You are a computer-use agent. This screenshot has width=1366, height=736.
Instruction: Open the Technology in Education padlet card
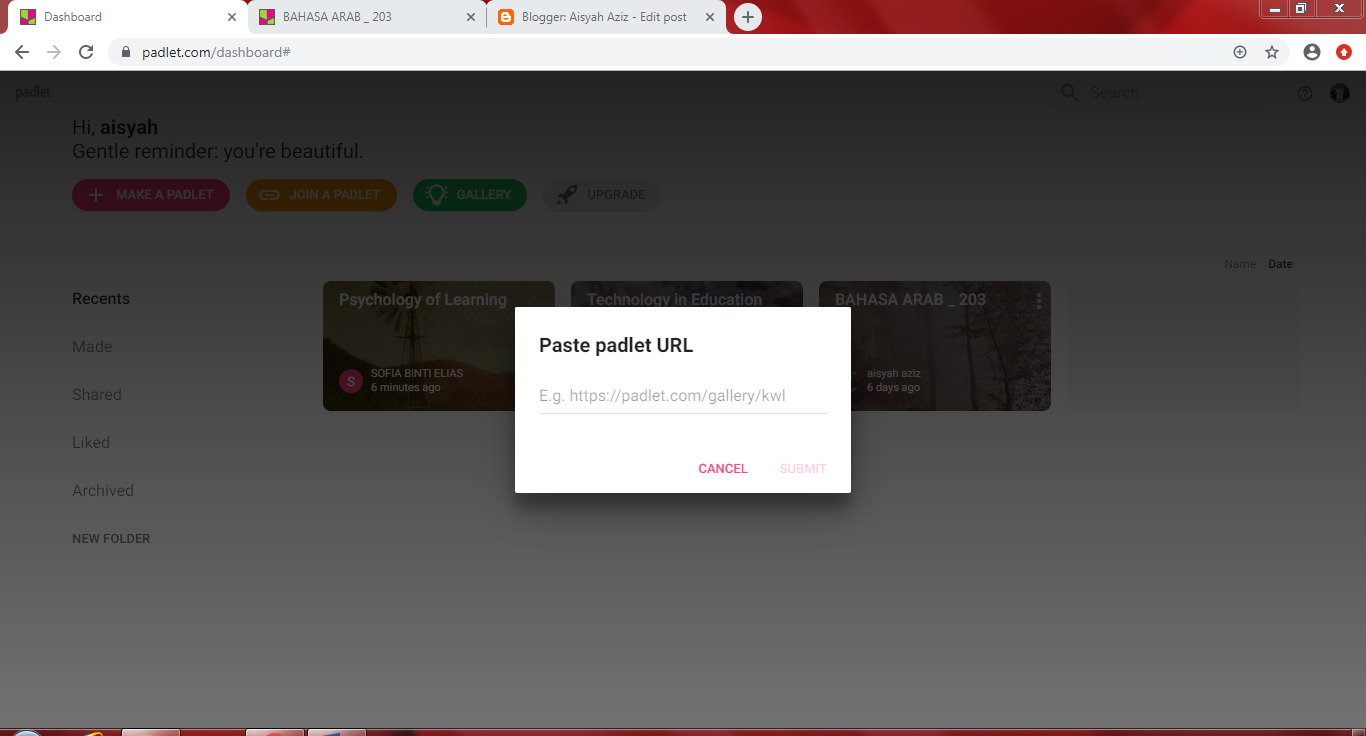(x=687, y=293)
